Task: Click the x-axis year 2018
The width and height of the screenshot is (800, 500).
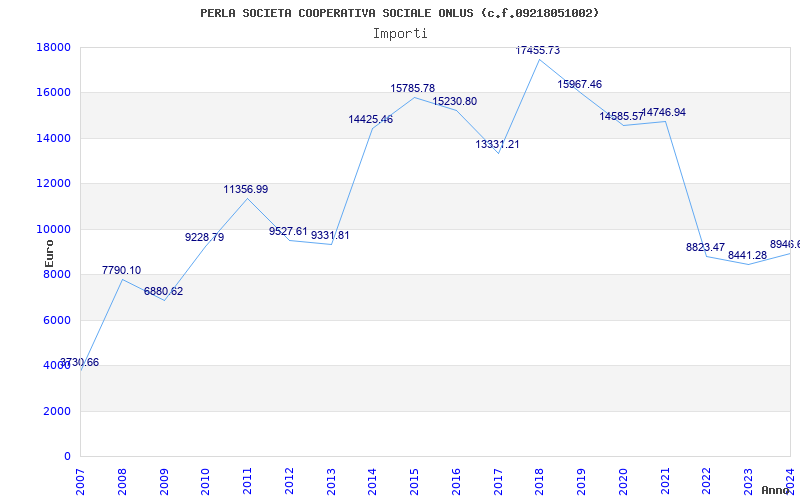Action: point(540,482)
